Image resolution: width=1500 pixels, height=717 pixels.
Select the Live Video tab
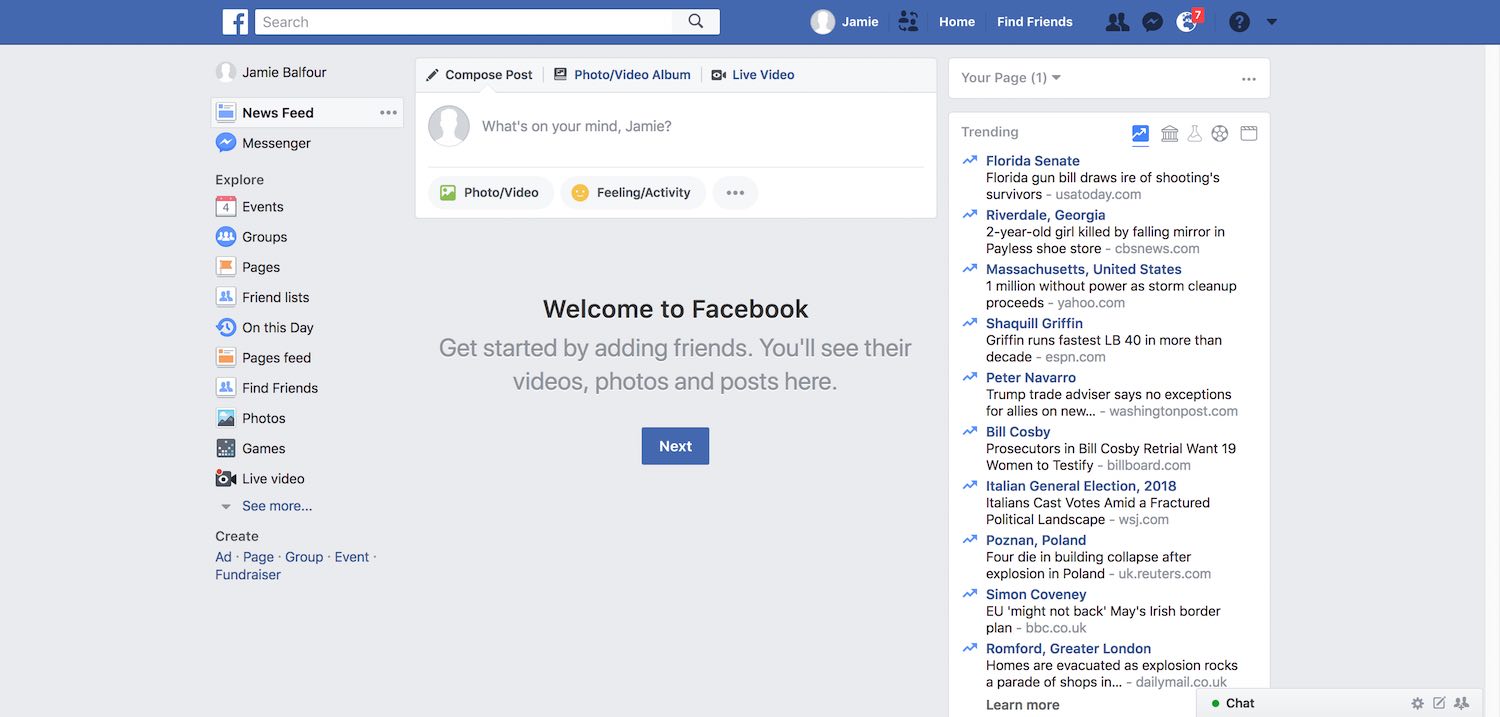pos(753,75)
